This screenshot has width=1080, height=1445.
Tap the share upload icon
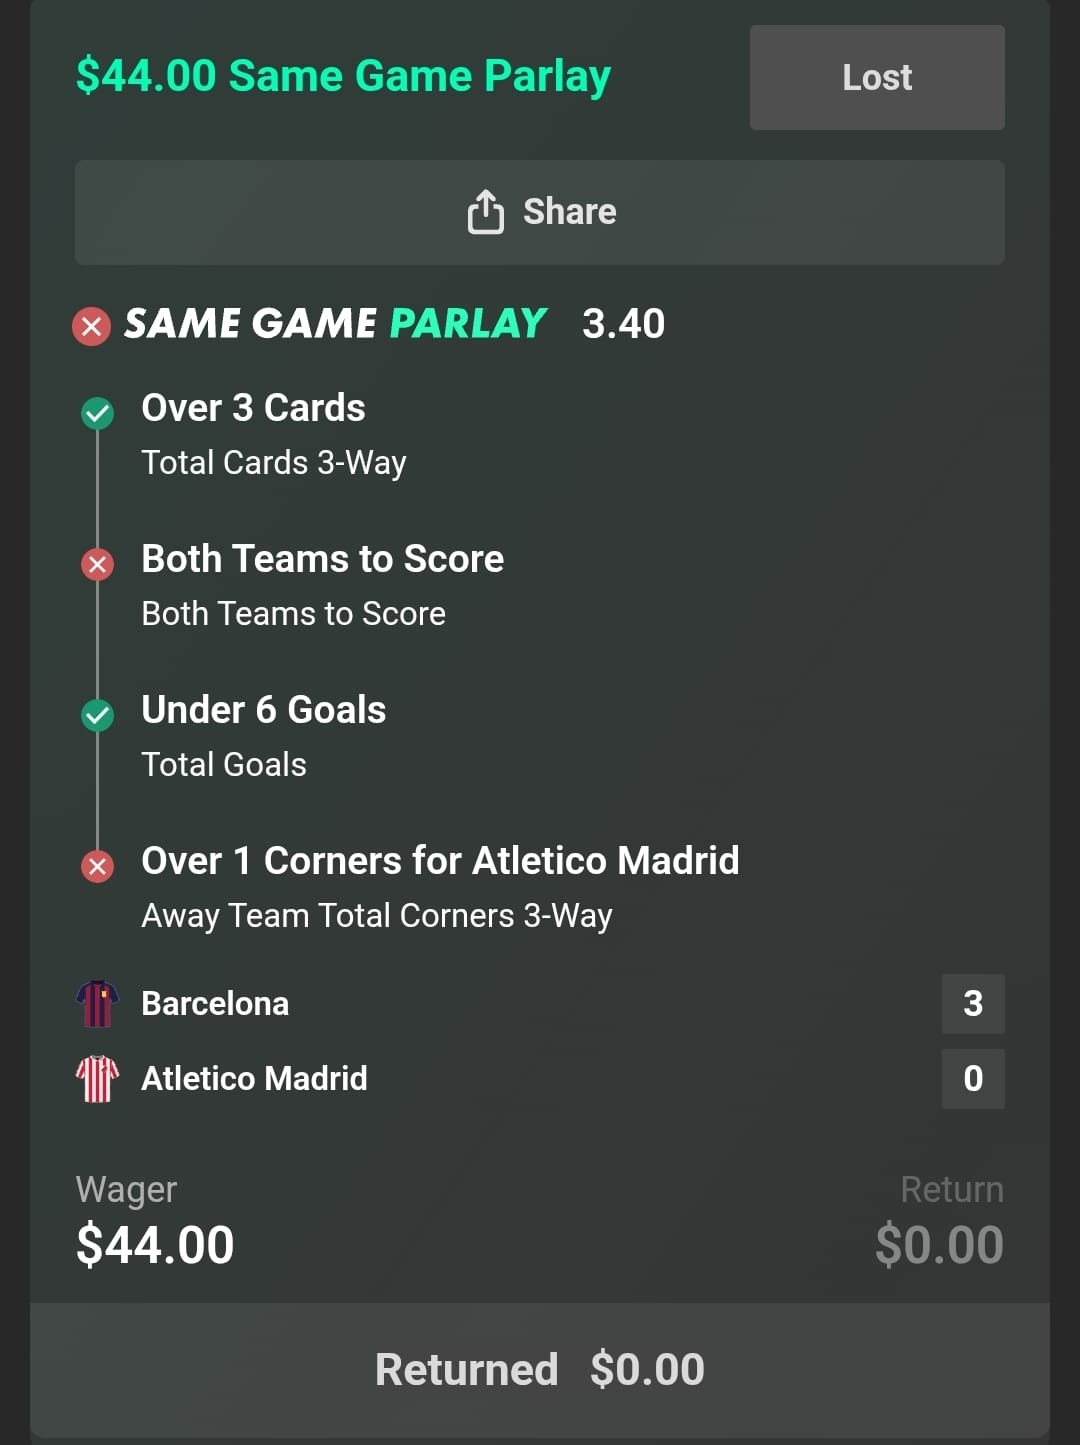tap(486, 212)
